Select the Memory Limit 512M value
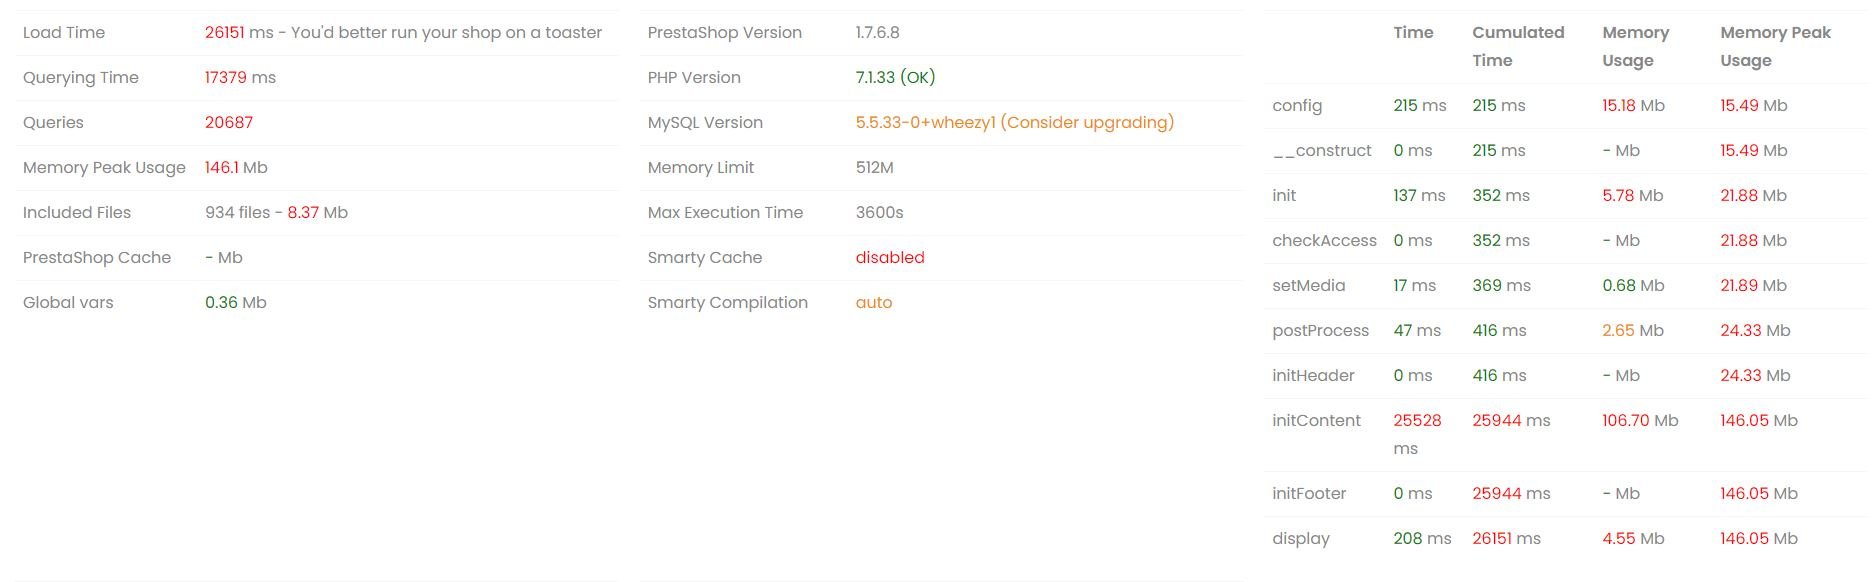 pos(875,167)
